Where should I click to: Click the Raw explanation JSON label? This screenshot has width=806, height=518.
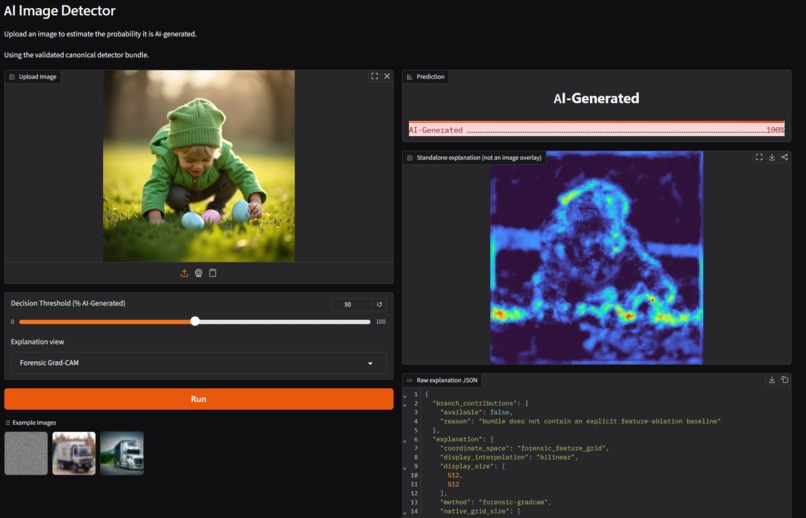click(x=442, y=380)
